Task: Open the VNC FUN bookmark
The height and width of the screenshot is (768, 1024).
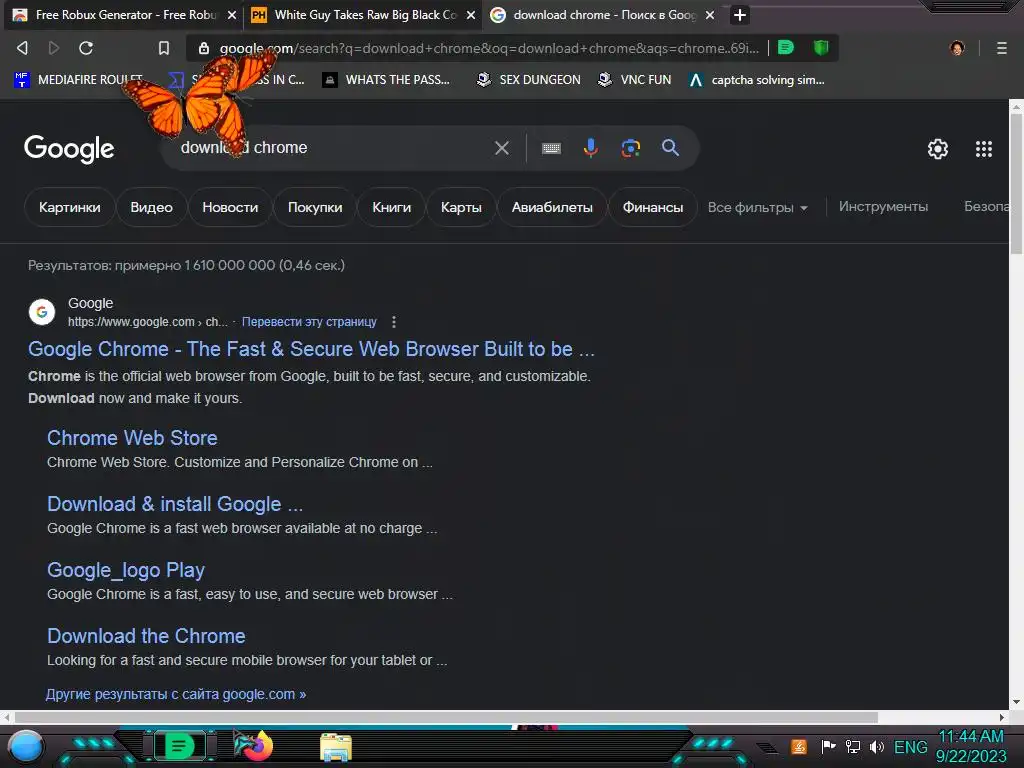Action: (635, 80)
